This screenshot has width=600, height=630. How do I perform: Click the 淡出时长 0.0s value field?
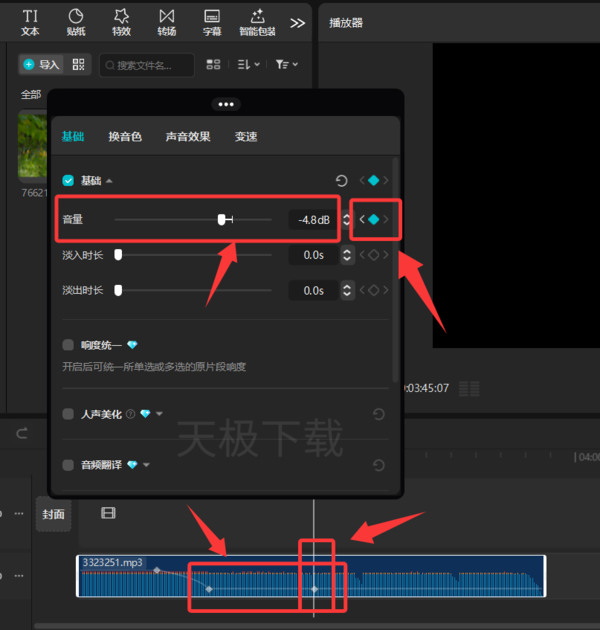313,290
